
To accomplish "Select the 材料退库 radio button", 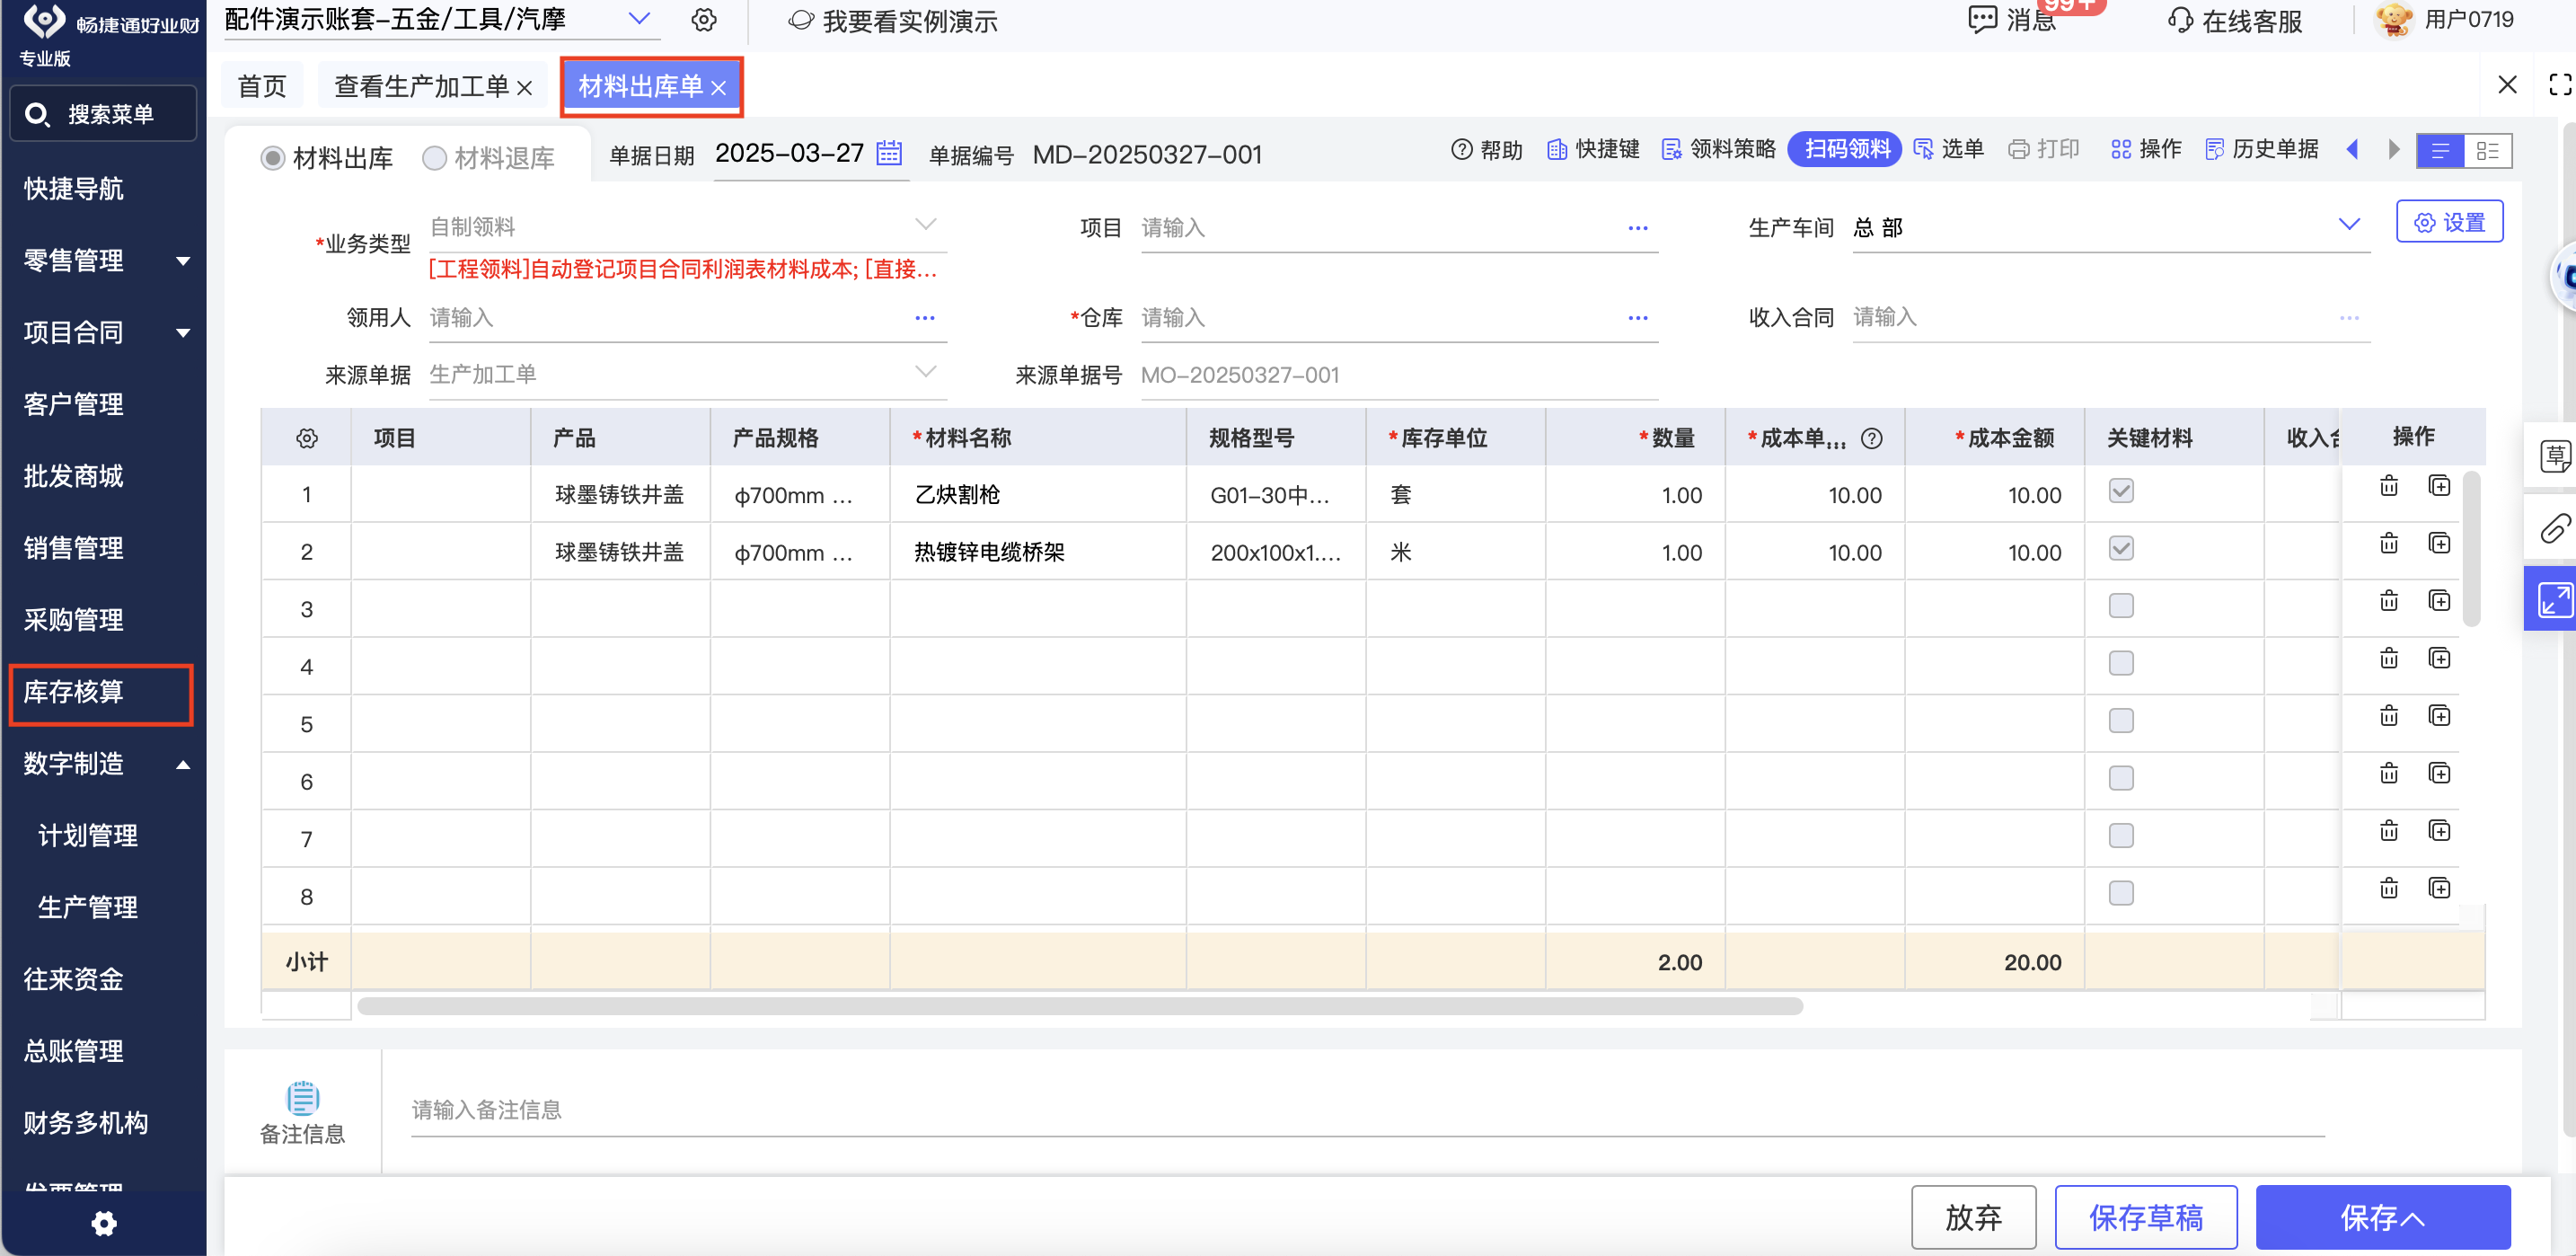I will pos(434,158).
